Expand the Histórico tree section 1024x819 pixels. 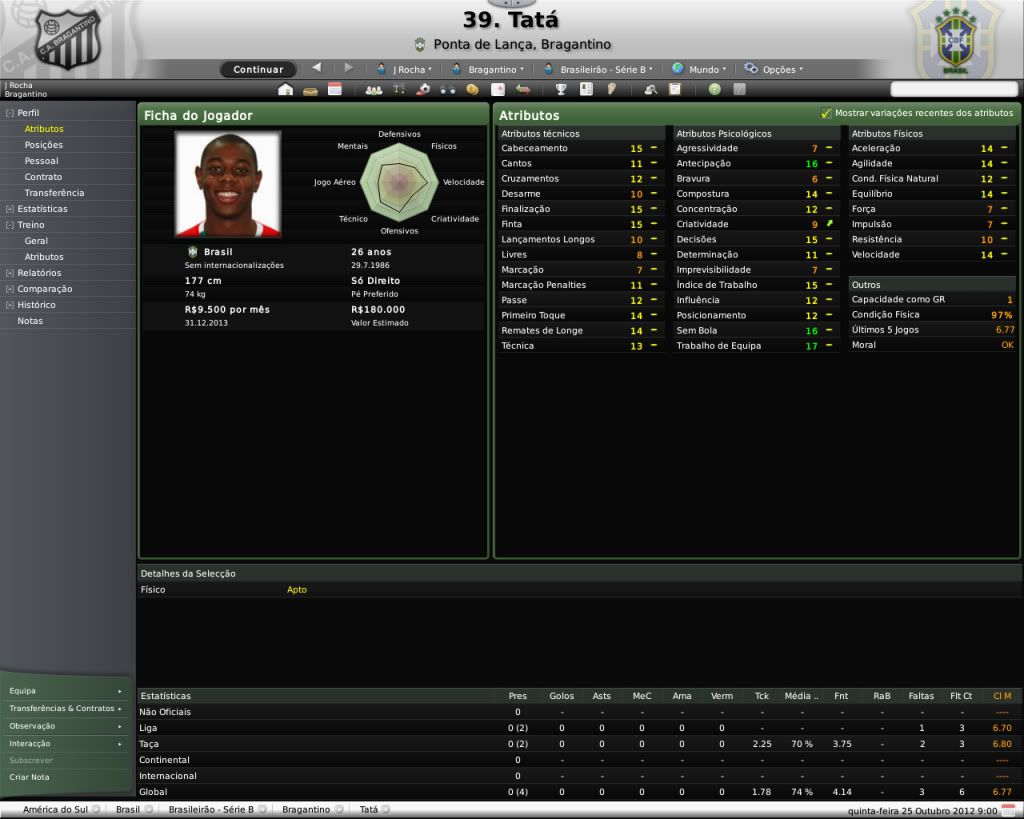[x=10, y=305]
